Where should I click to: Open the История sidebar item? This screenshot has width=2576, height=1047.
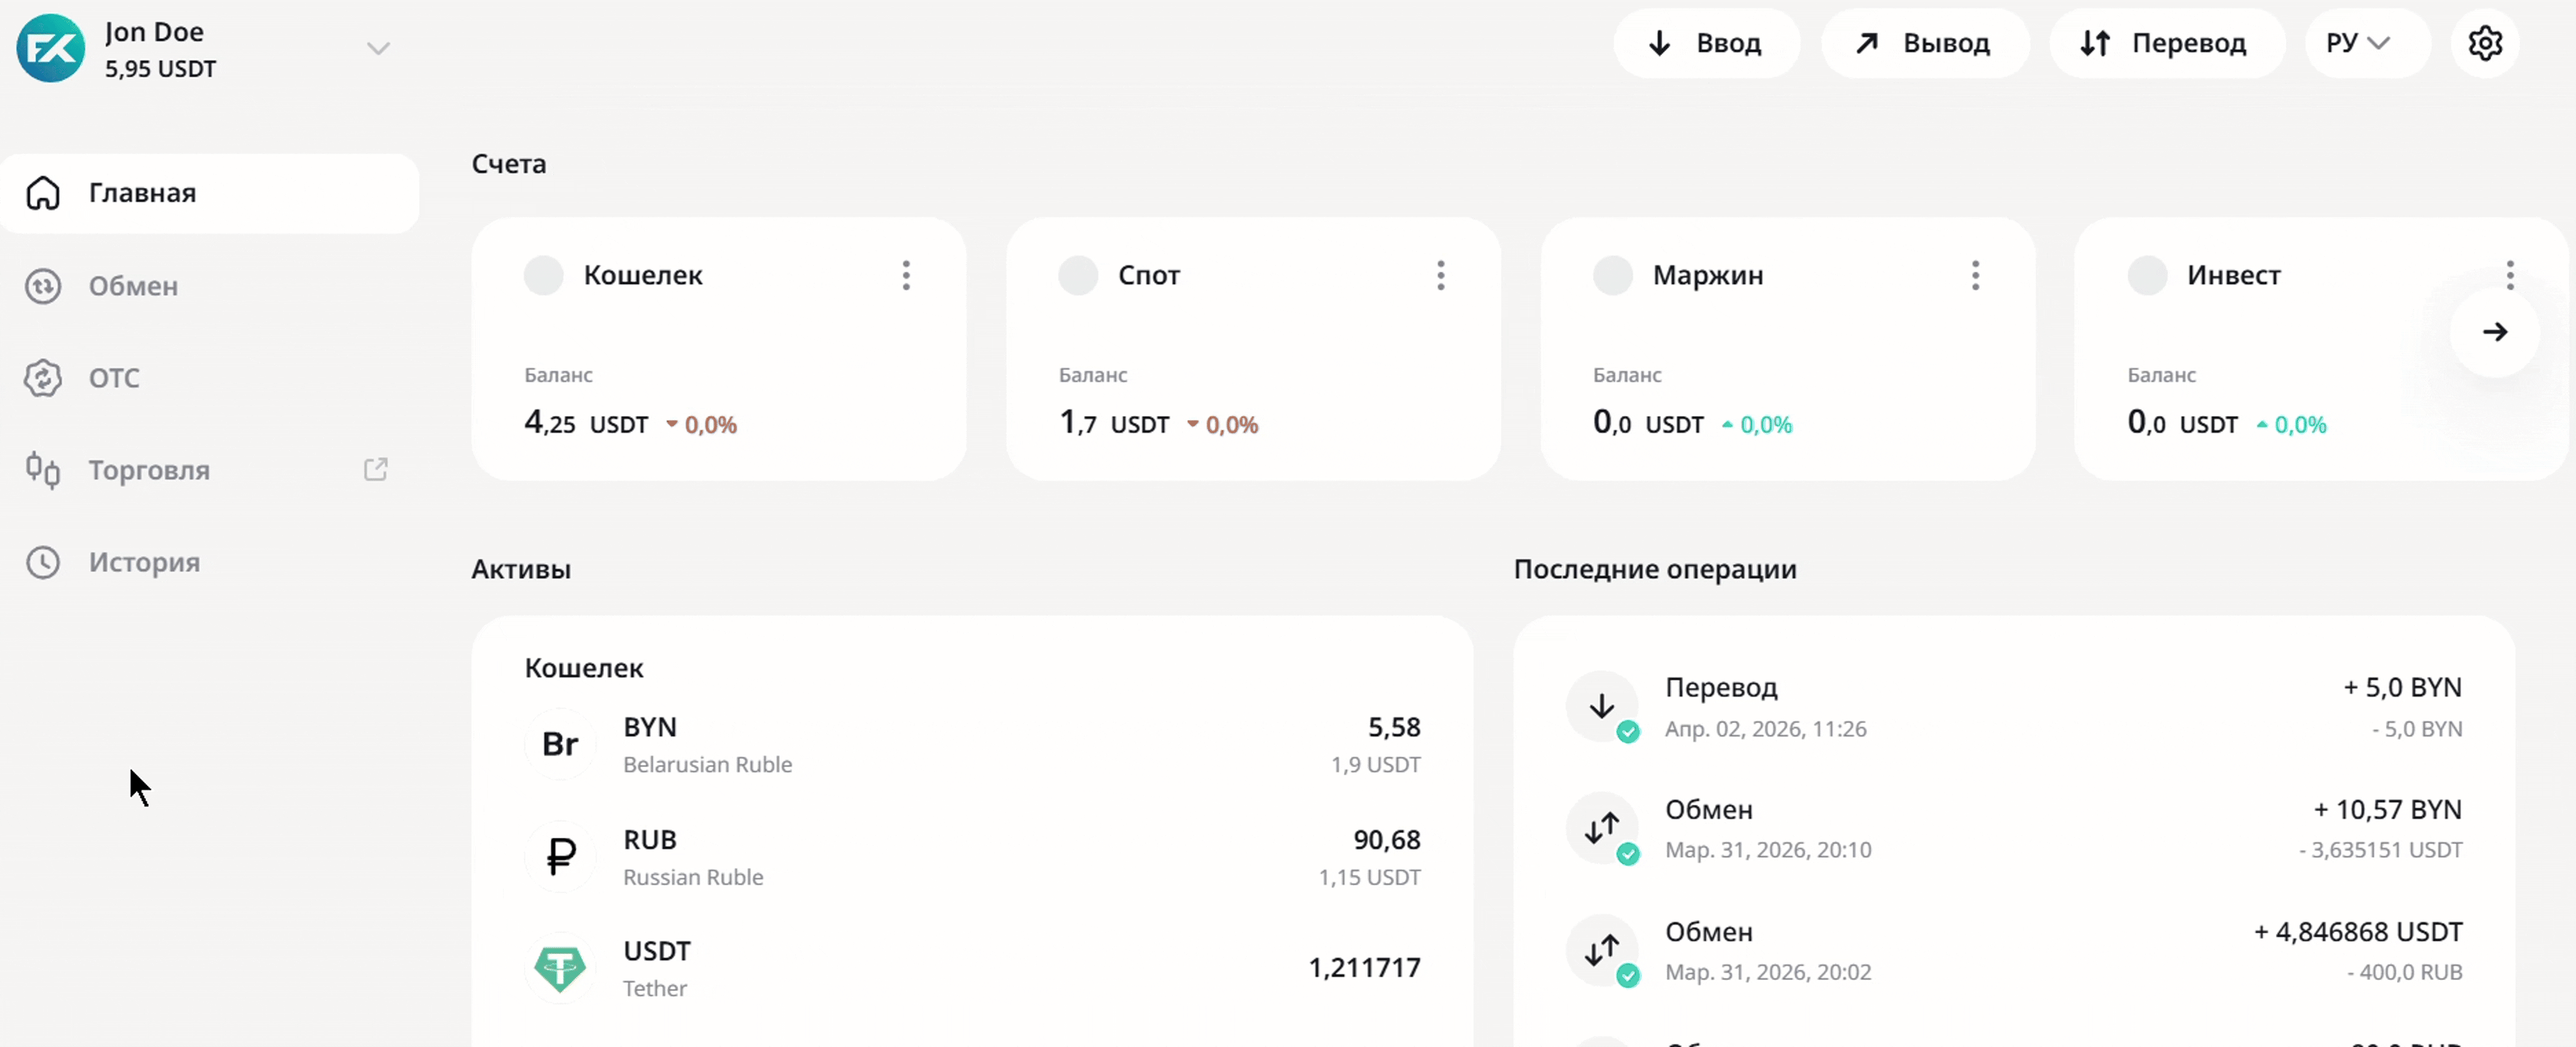pyautogui.click(x=144, y=562)
